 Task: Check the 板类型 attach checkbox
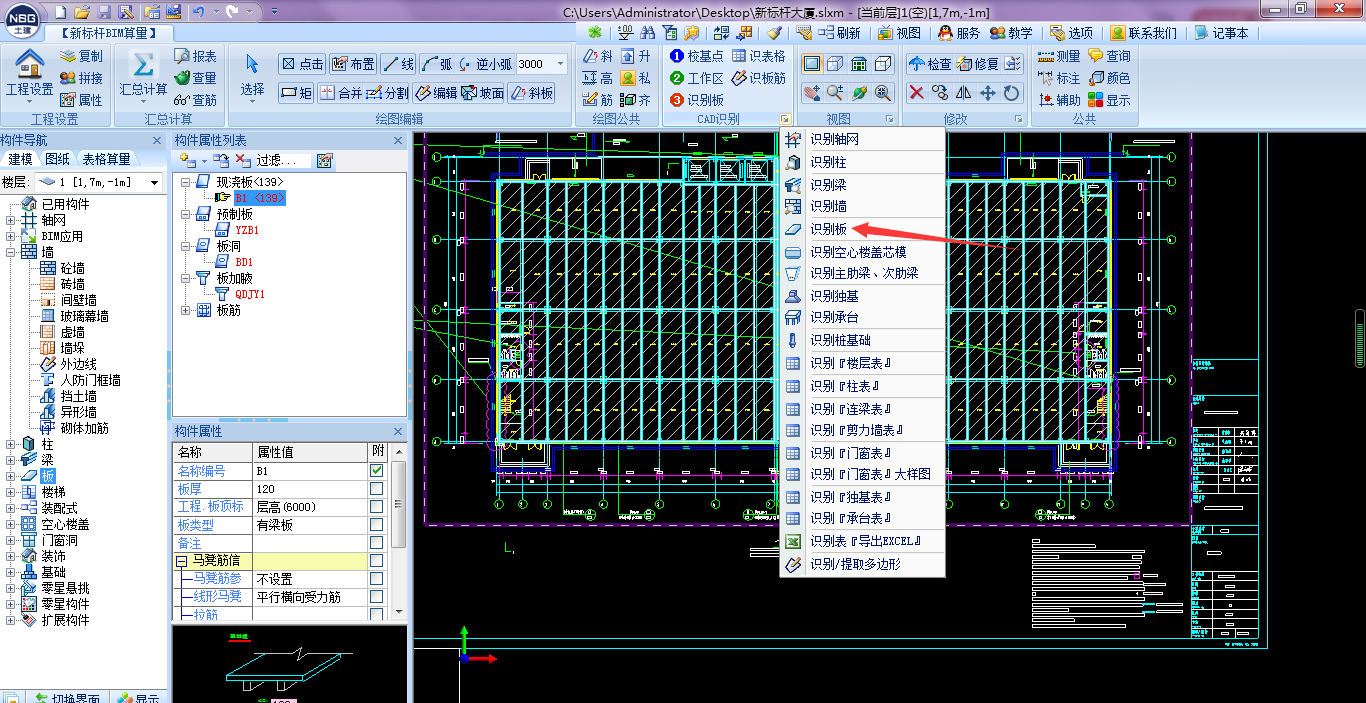377,525
